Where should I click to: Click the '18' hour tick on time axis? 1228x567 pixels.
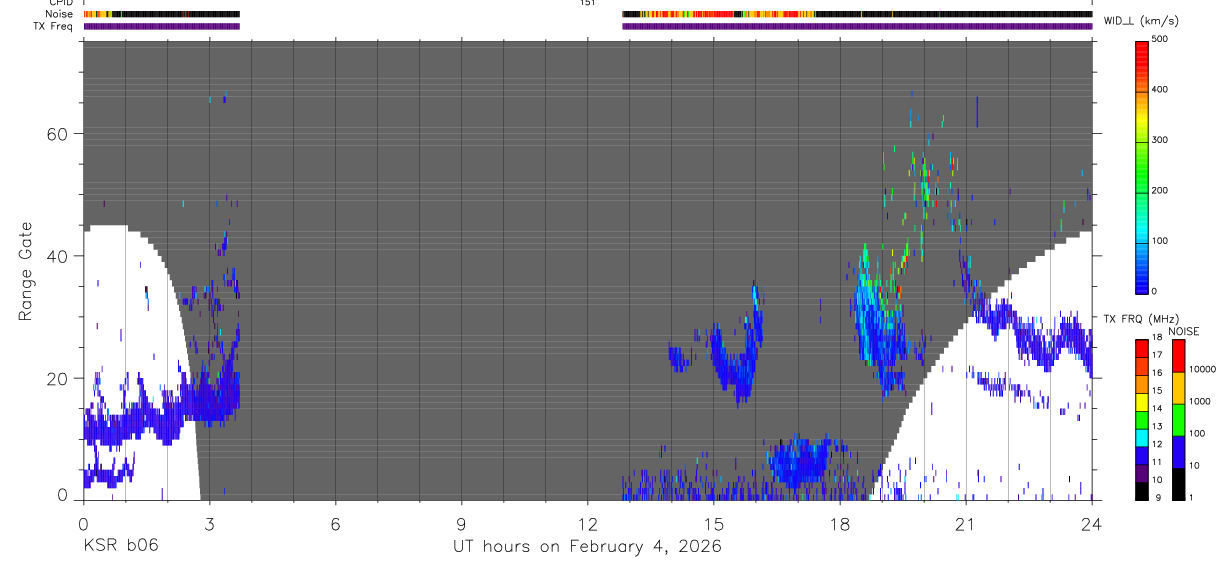839,523
